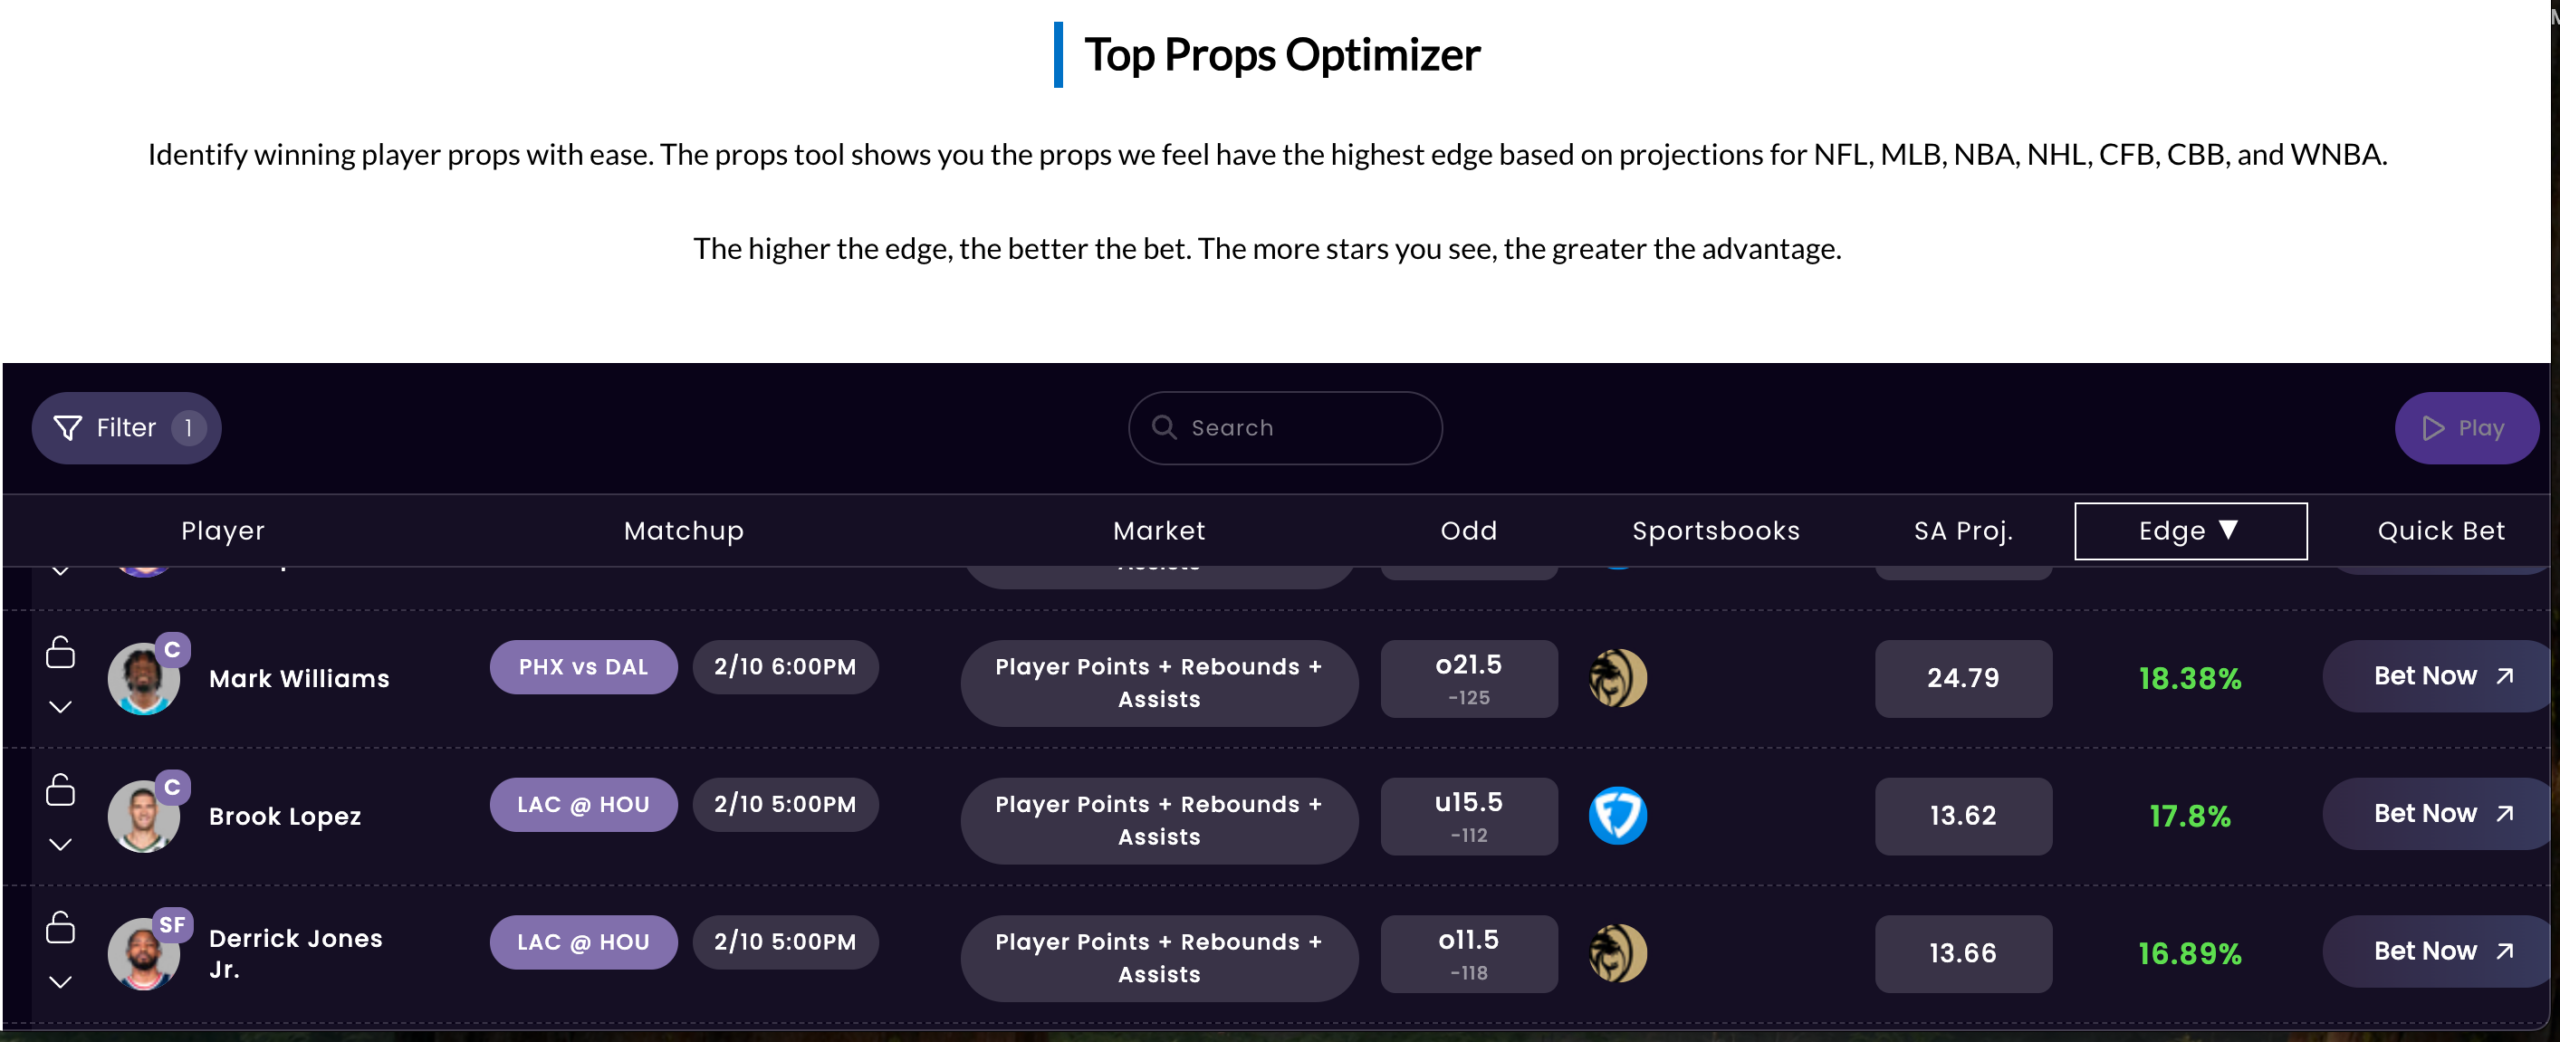The image size is (2560, 1042).
Task: Select the PHX vs DAL matchup pill
Action: point(583,667)
